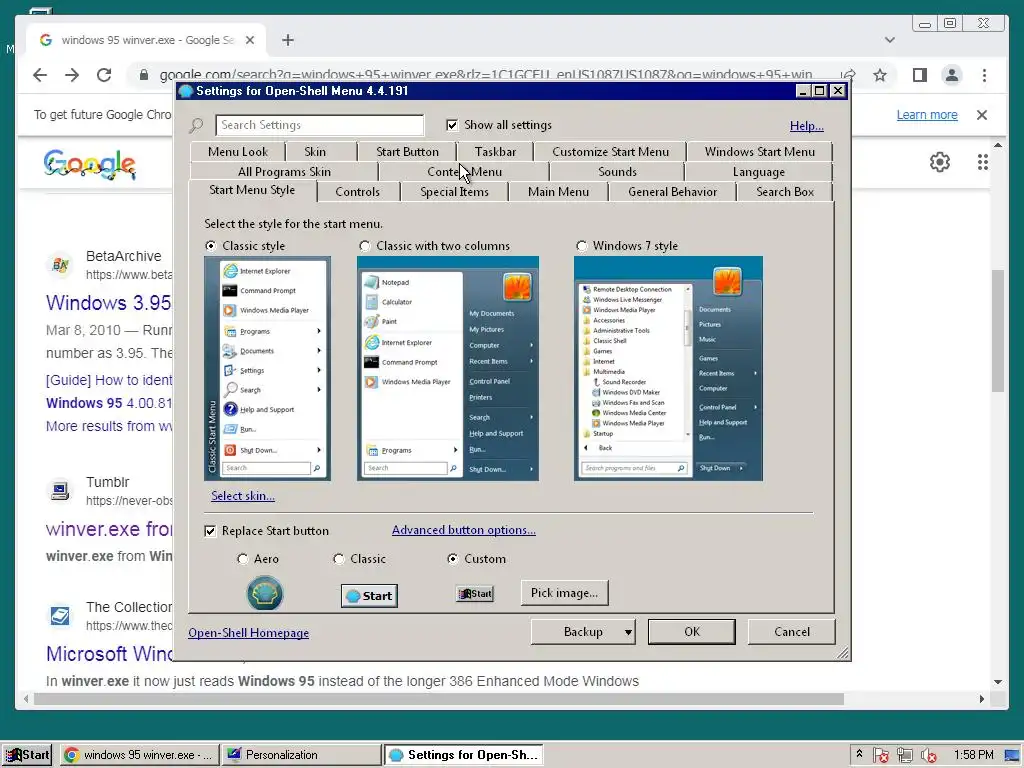Click the Cancel button
This screenshot has width=1024, height=768.
tap(792, 632)
